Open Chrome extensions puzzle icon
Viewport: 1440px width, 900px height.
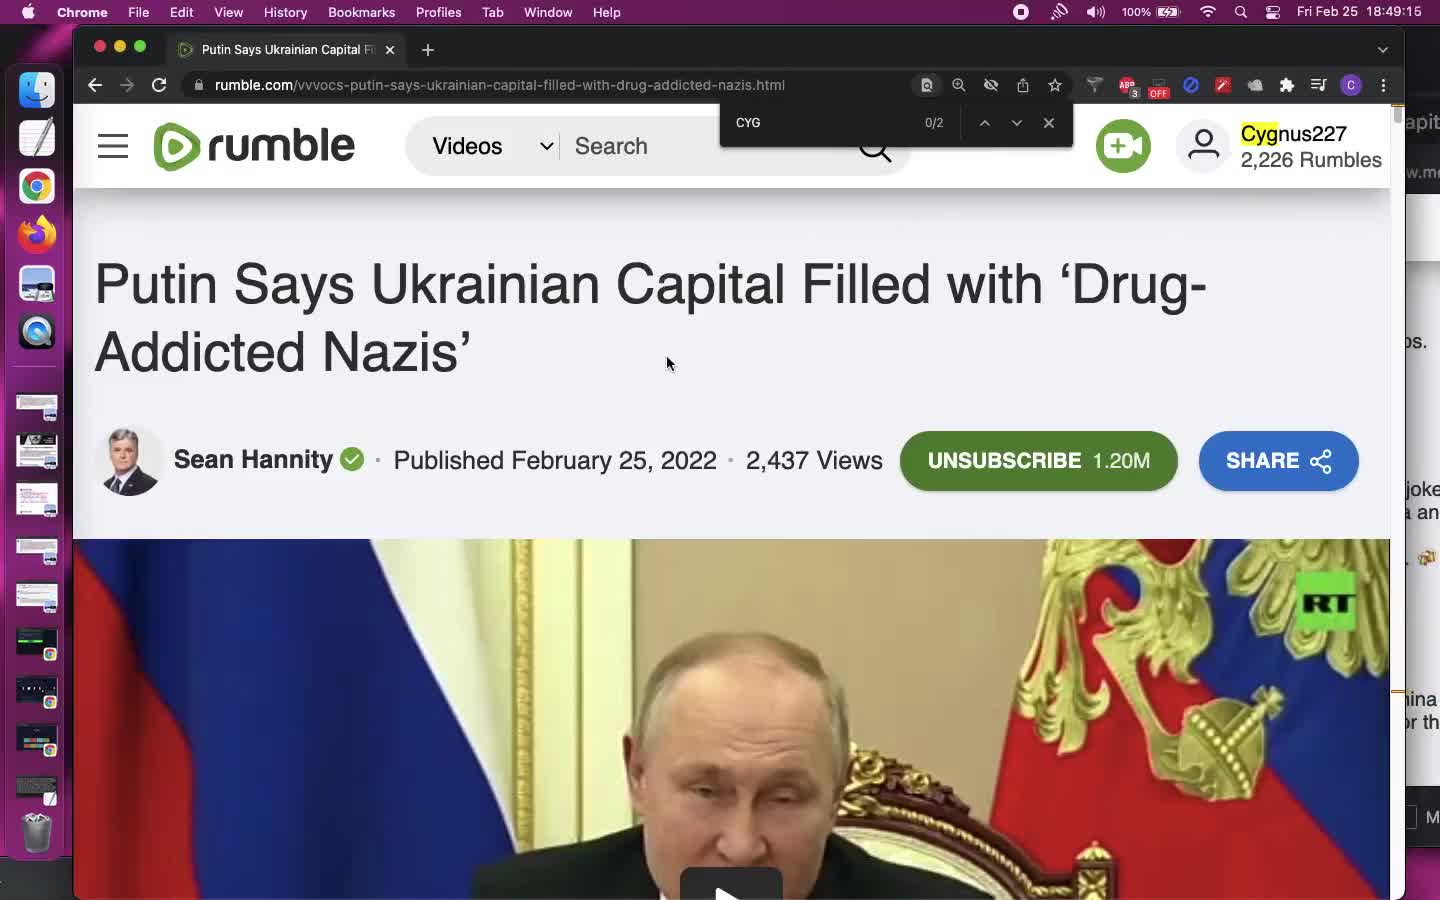1287,85
